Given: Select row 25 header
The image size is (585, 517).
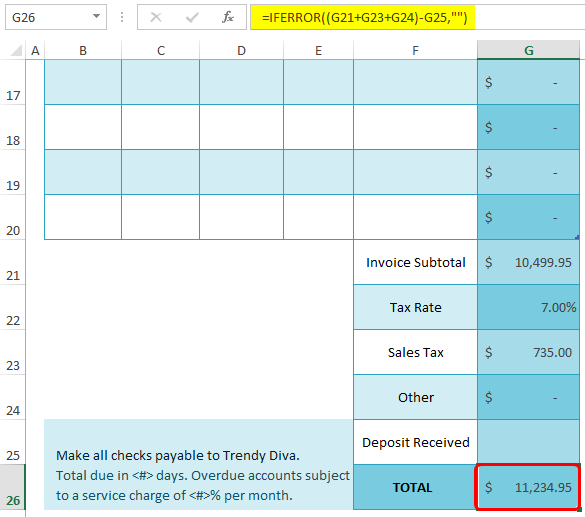Looking at the screenshot, I should (x=13, y=442).
